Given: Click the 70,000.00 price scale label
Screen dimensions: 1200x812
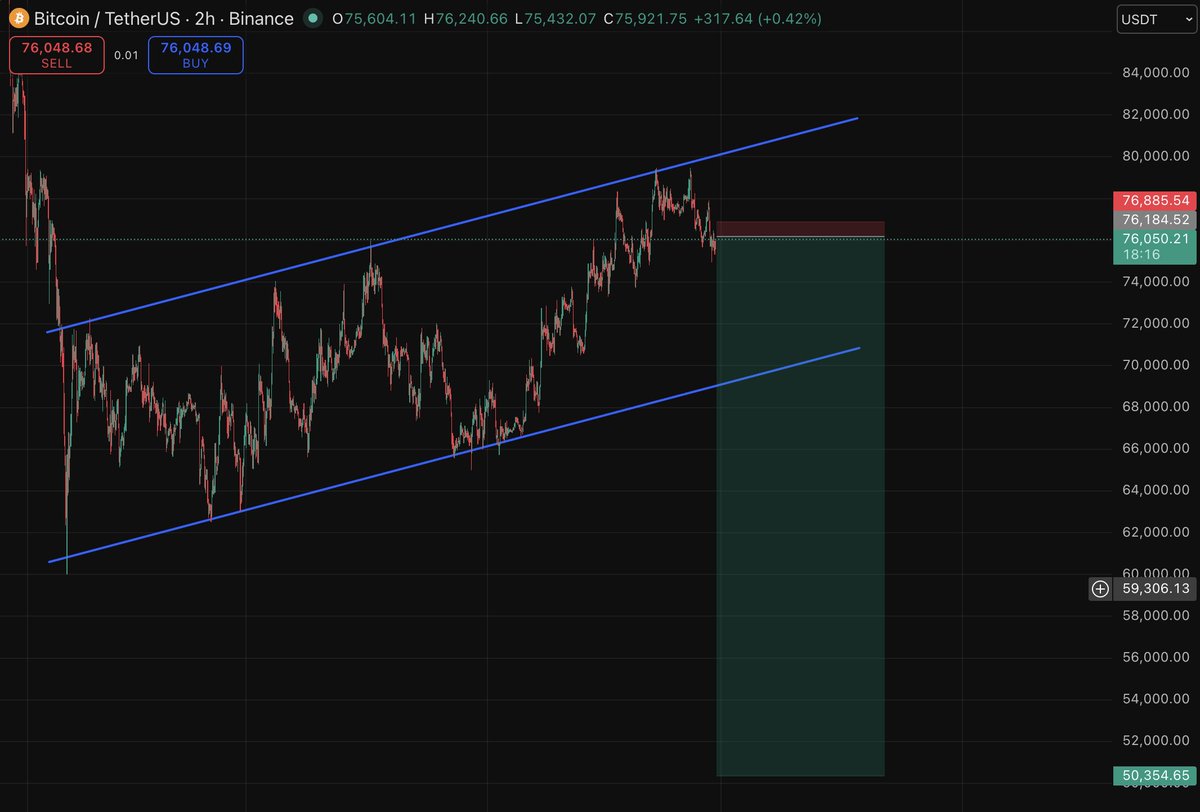Looking at the screenshot, I should 1154,365.
